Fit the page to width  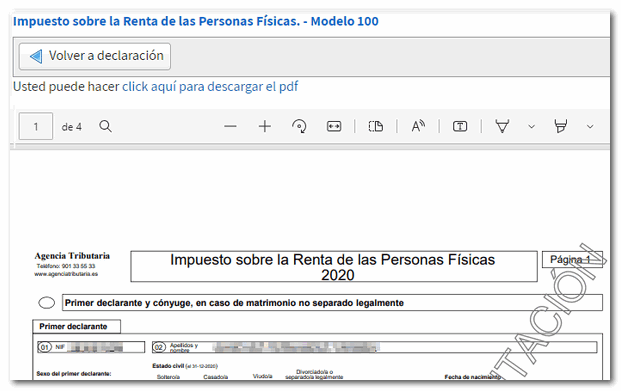(x=334, y=126)
